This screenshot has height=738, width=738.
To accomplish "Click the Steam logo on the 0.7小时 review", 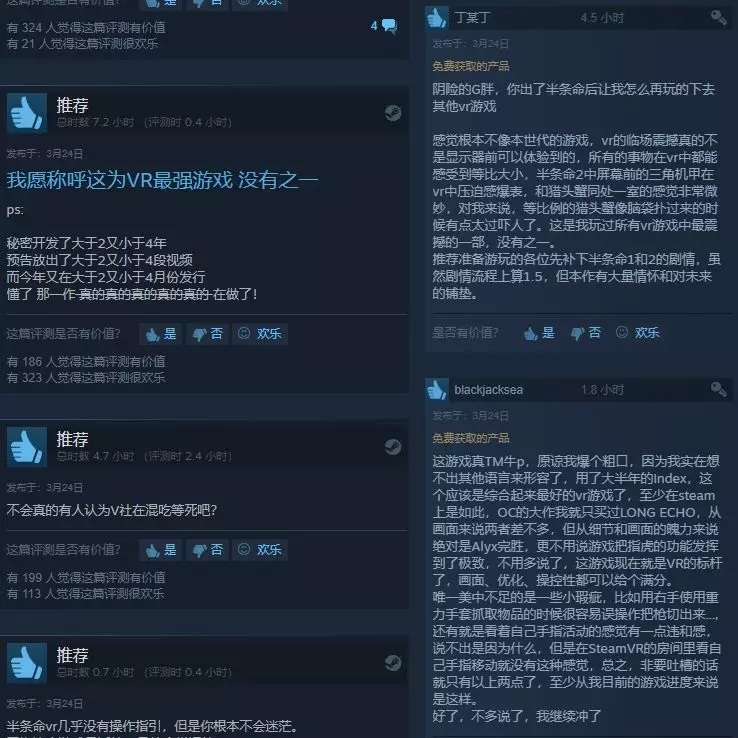I will 393,663.
